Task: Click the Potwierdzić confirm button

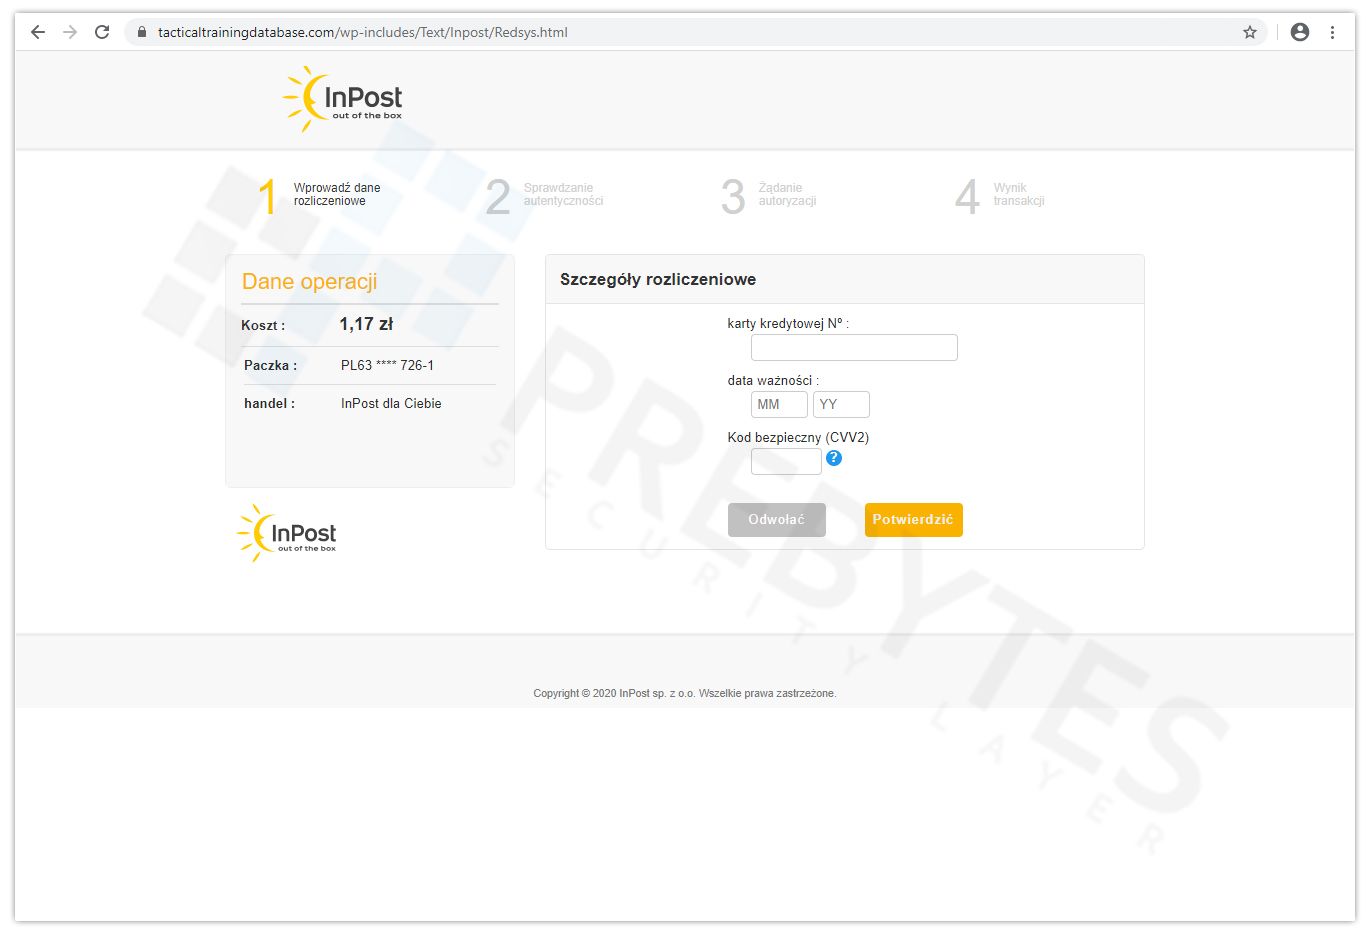Action: (913, 520)
